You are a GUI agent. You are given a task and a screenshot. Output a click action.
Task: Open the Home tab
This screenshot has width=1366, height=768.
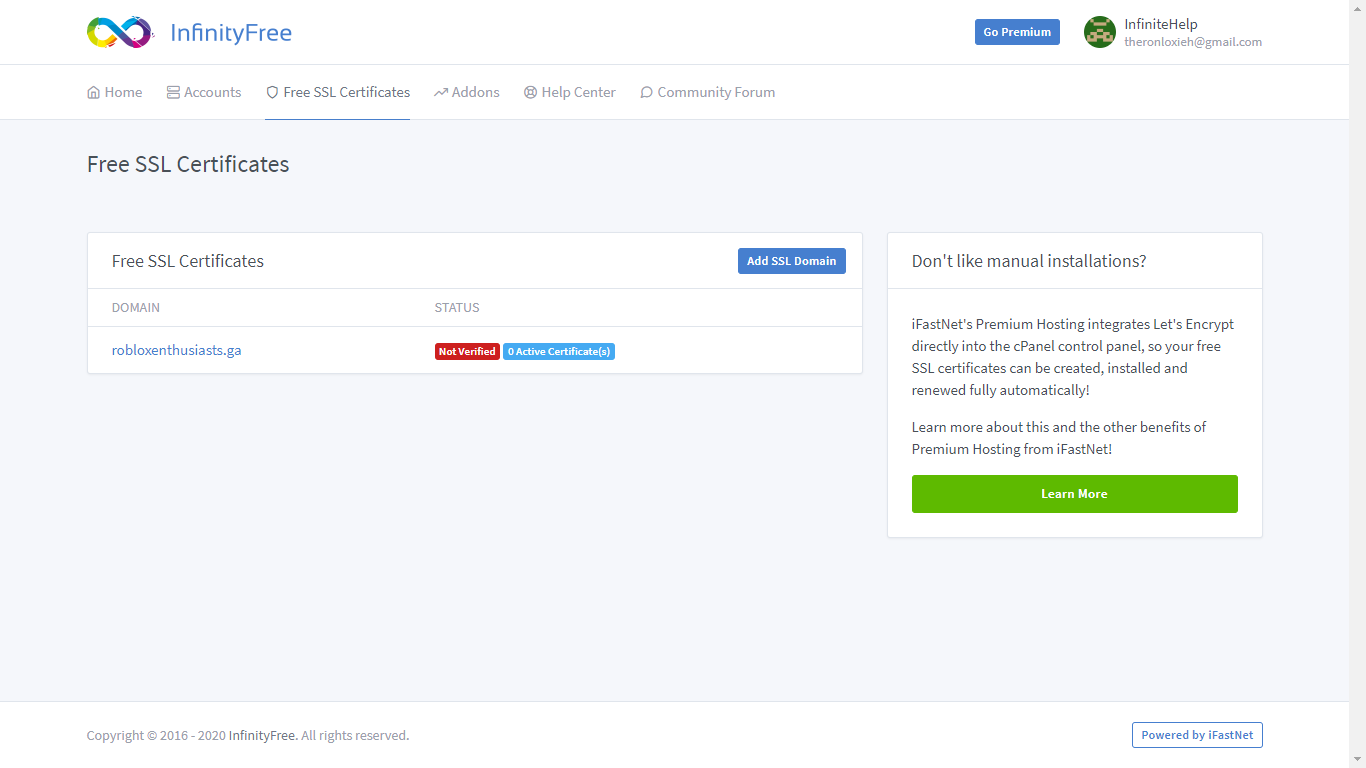115,92
